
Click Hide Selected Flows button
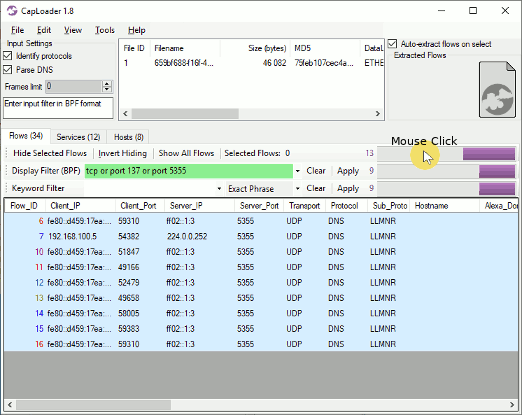click(50, 153)
